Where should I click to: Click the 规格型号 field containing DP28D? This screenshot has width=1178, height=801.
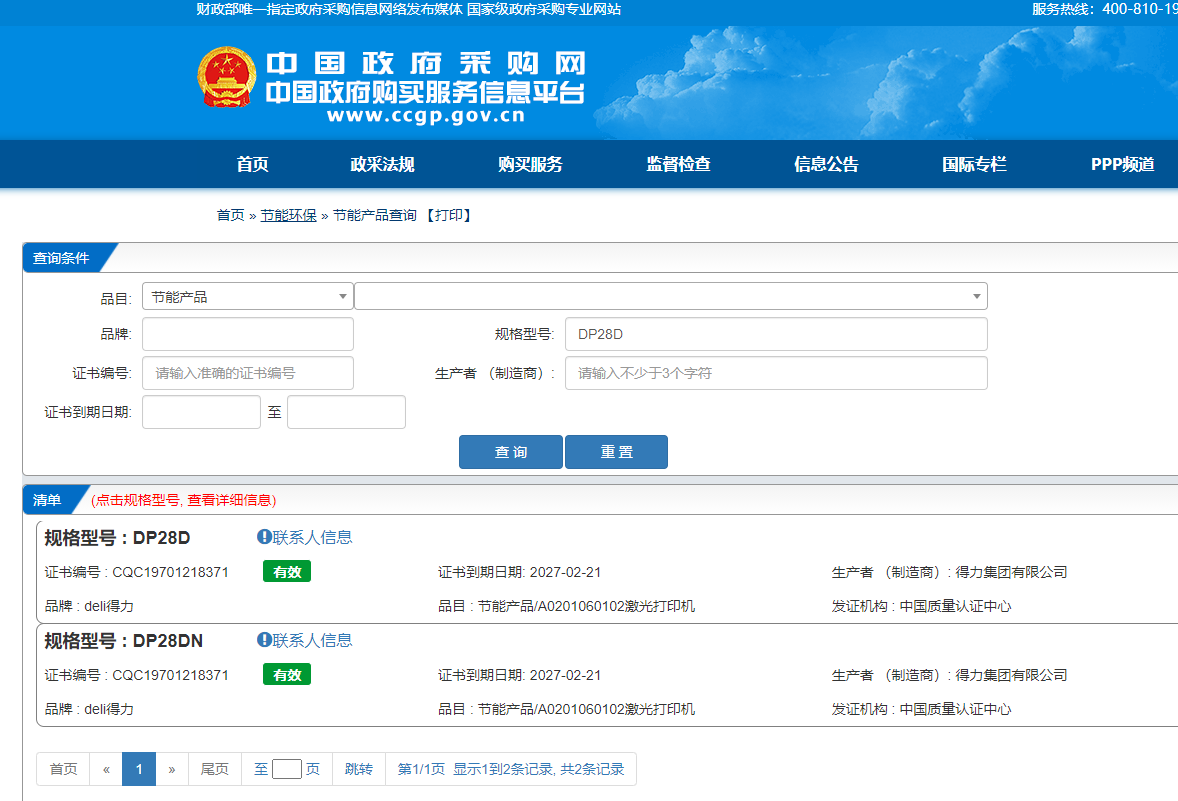pos(776,334)
